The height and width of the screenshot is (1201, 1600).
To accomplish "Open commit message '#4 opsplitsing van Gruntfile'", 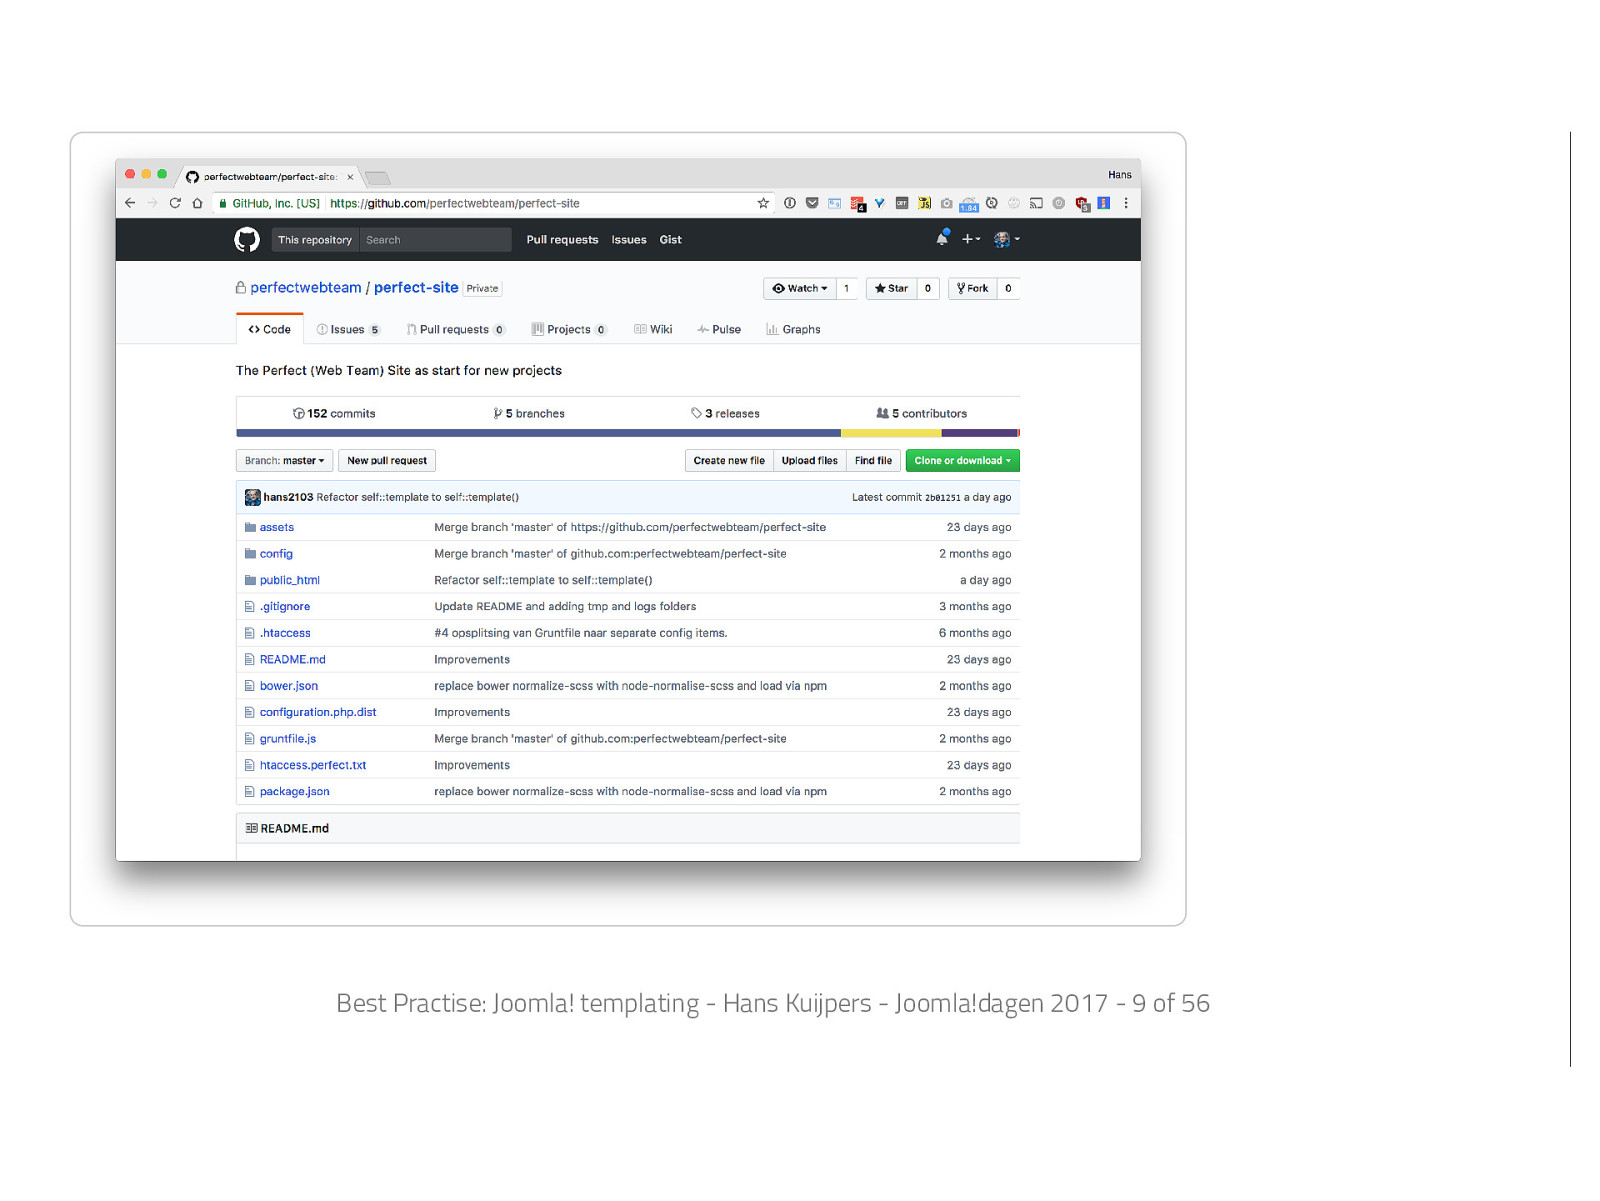I will click(581, 633).
